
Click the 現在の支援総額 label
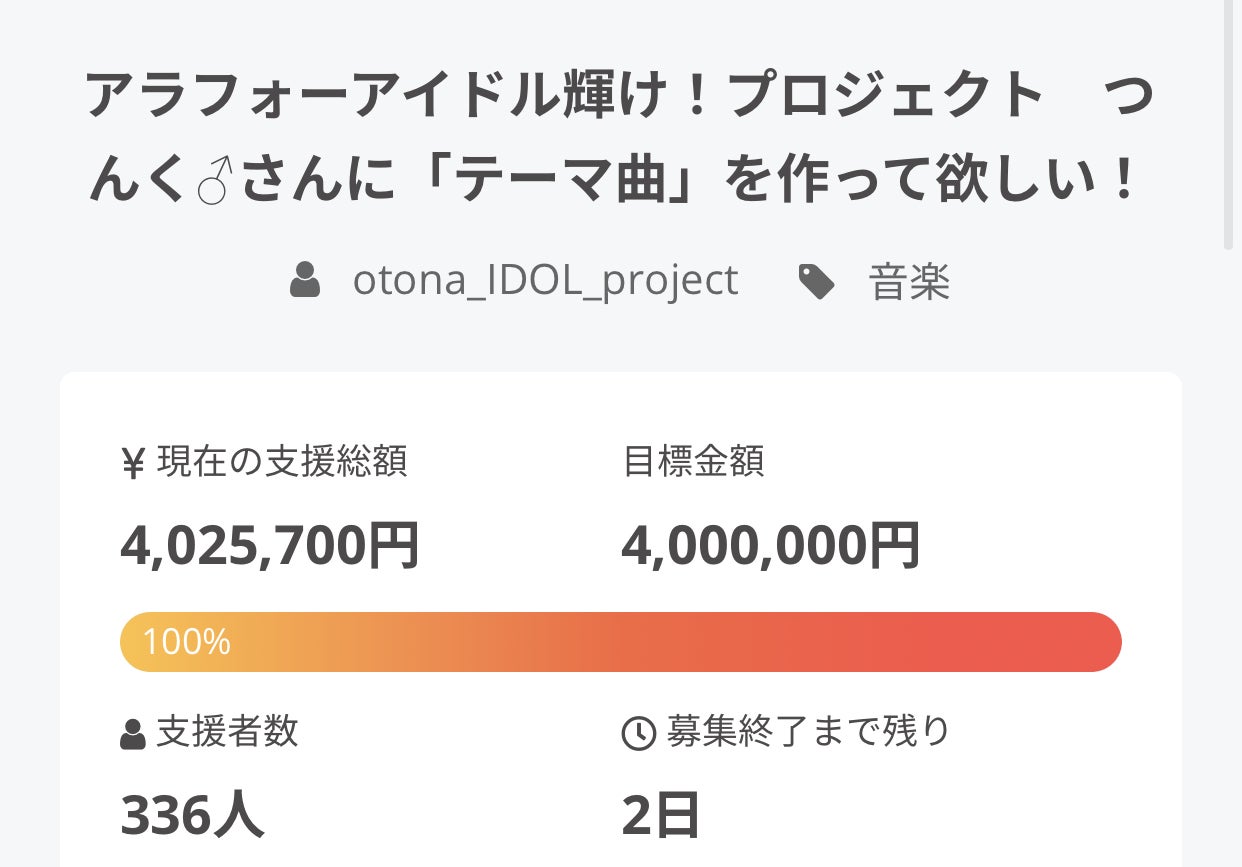tap(282, 462)
